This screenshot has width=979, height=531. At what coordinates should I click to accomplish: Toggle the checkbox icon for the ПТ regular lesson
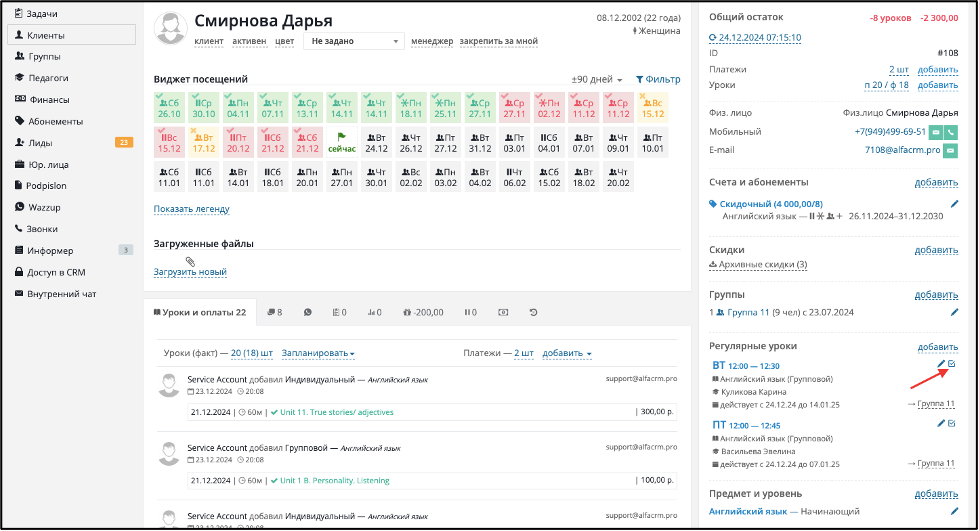(x=952, y=423)
